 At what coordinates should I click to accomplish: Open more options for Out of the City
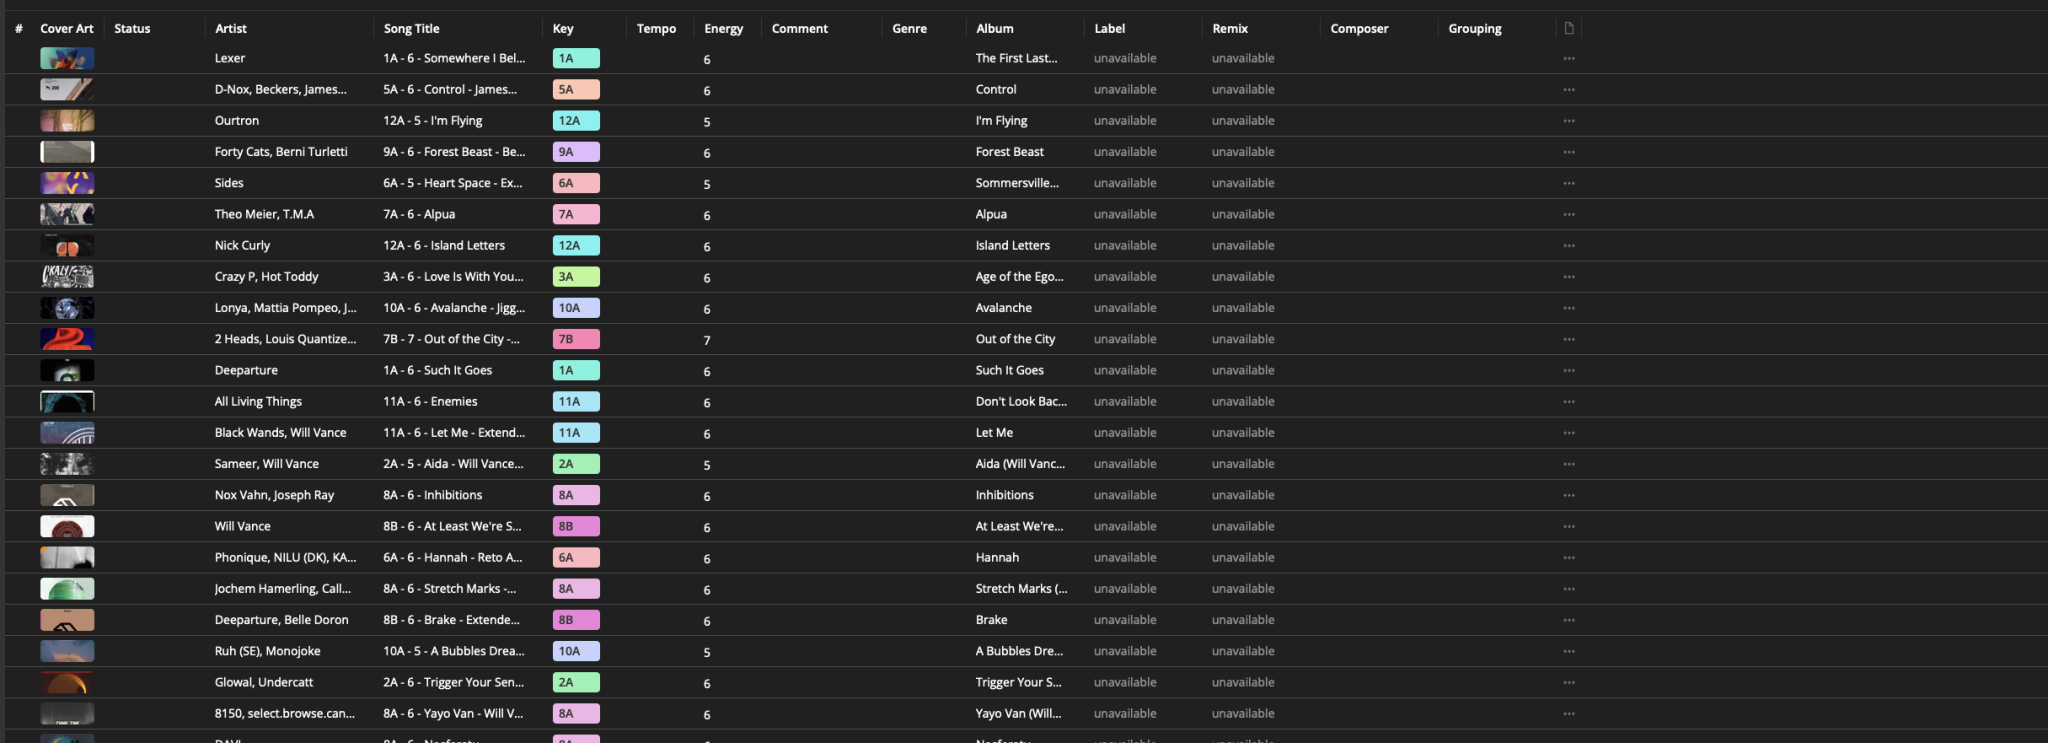click(1568, 340)
